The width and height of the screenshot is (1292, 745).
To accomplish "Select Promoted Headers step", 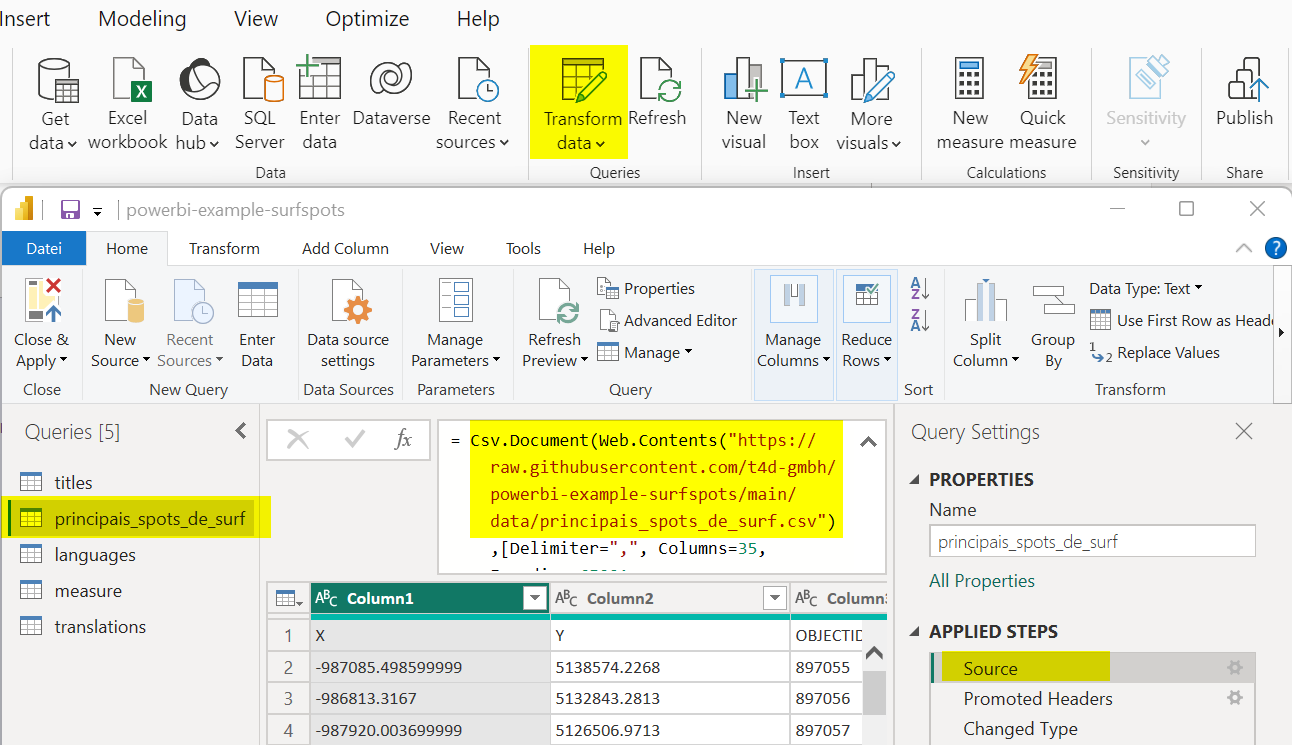I will point(1038,698).
